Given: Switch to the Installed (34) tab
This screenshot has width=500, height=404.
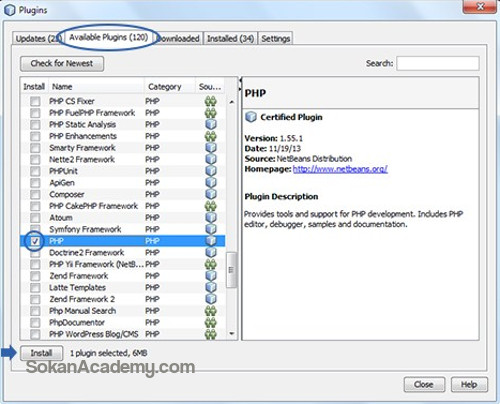Looking at the screenshot, I should click(x=230, y=39).
